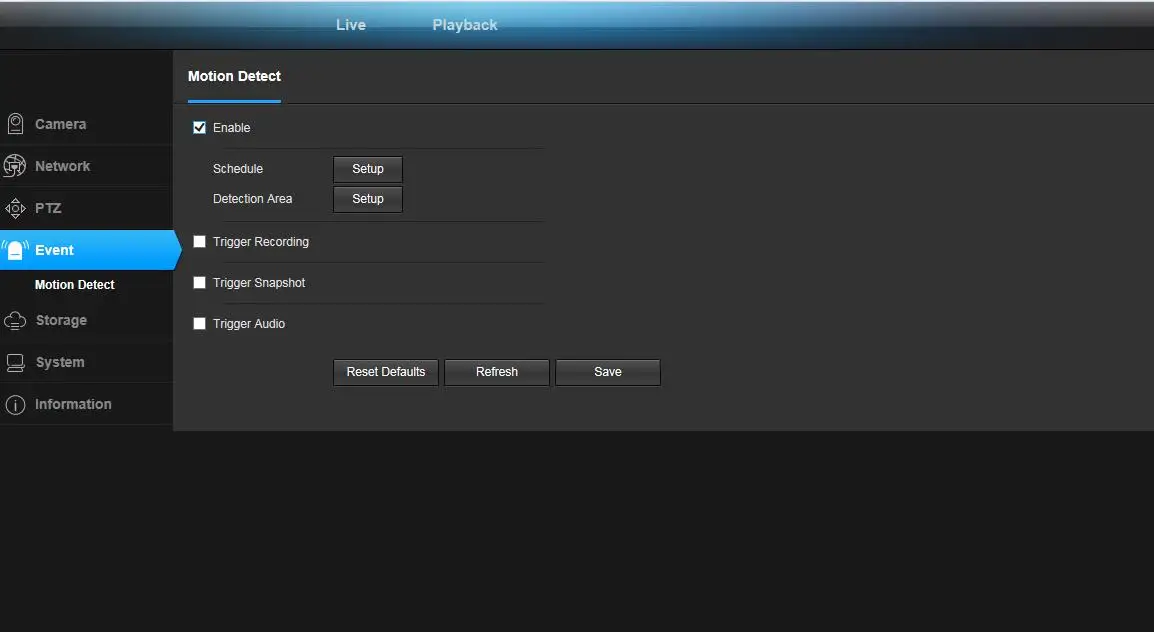The height and width of the screenshot is (632, 1154).
Task: Click the PTZ directional arrows icon
Action: pos(15,208)
